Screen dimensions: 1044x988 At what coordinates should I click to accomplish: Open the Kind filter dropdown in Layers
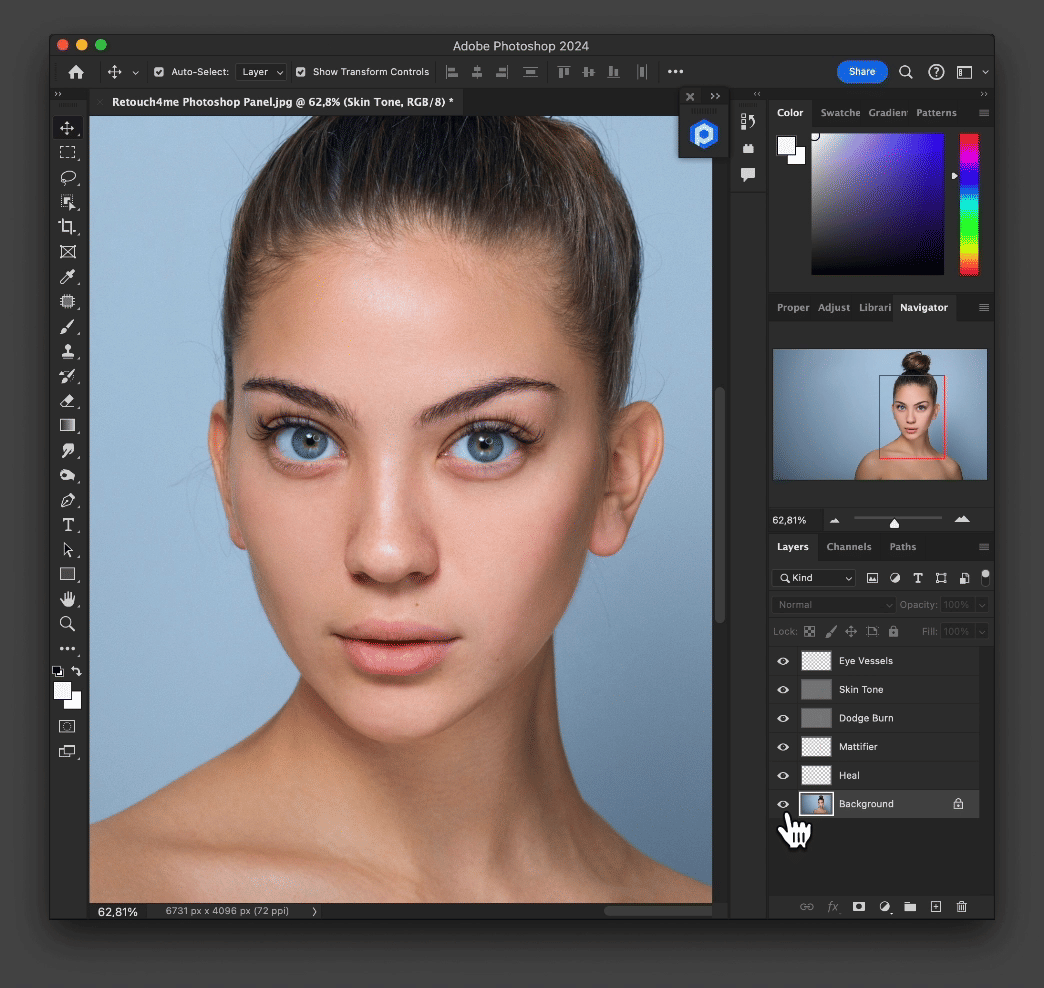click(814, 578)
